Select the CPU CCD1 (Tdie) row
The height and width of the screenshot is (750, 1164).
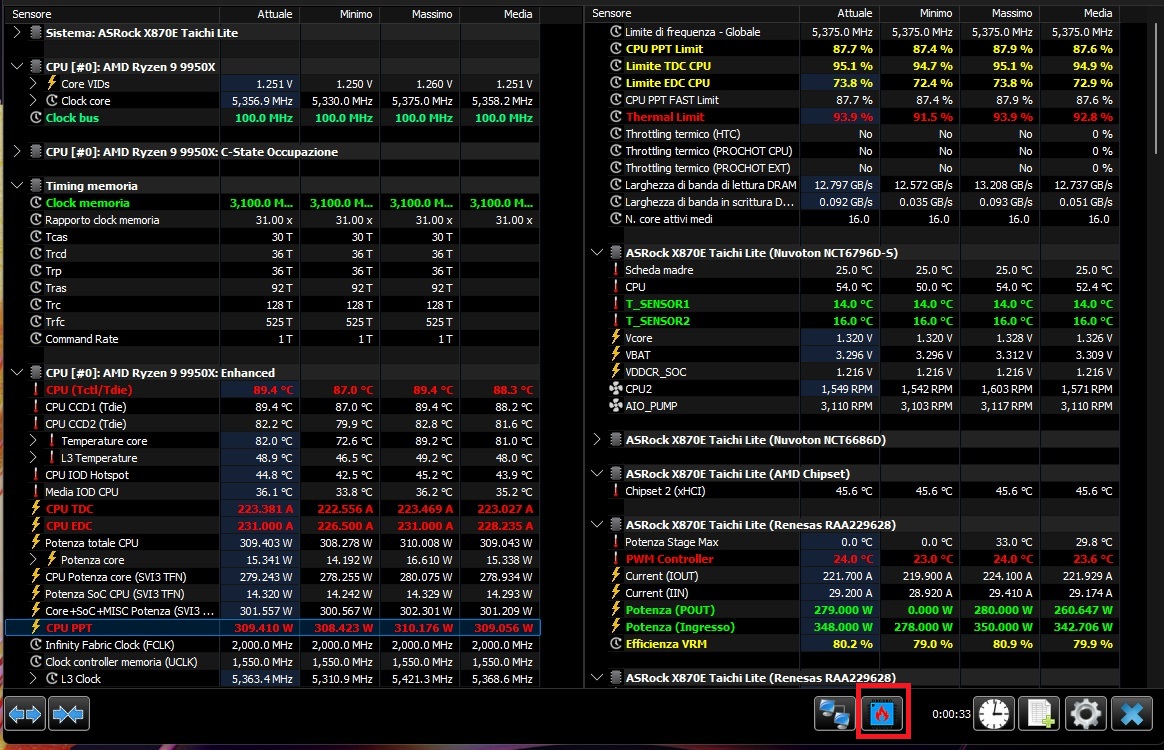pyautogui.click(x=272, y=407)
